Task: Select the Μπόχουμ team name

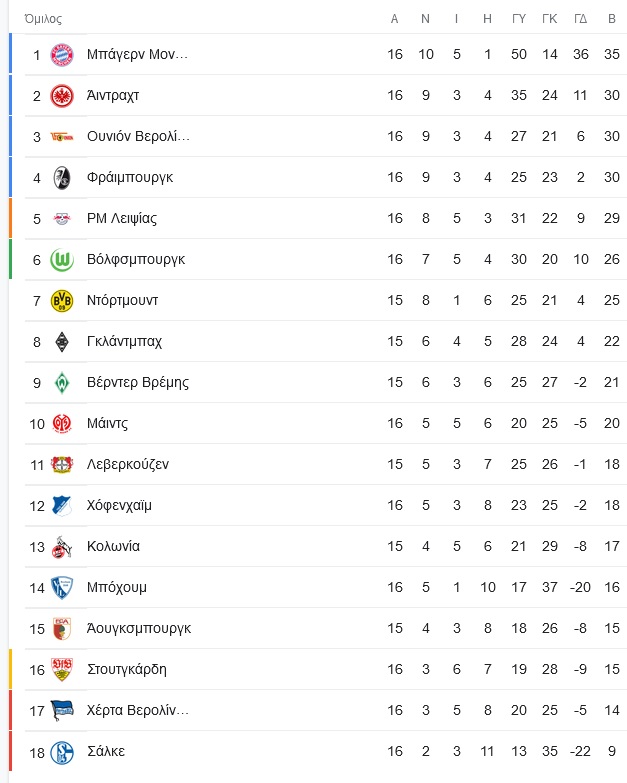Action: click(x=117, y=587)
